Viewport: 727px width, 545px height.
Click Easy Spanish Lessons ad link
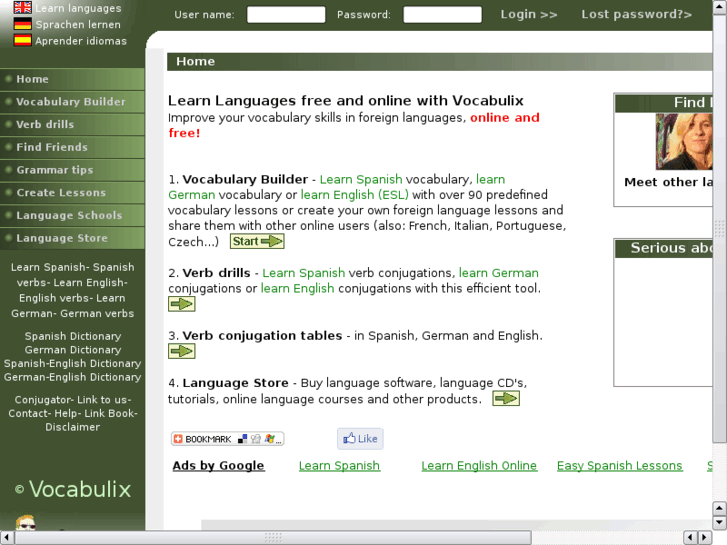point(619,466)
